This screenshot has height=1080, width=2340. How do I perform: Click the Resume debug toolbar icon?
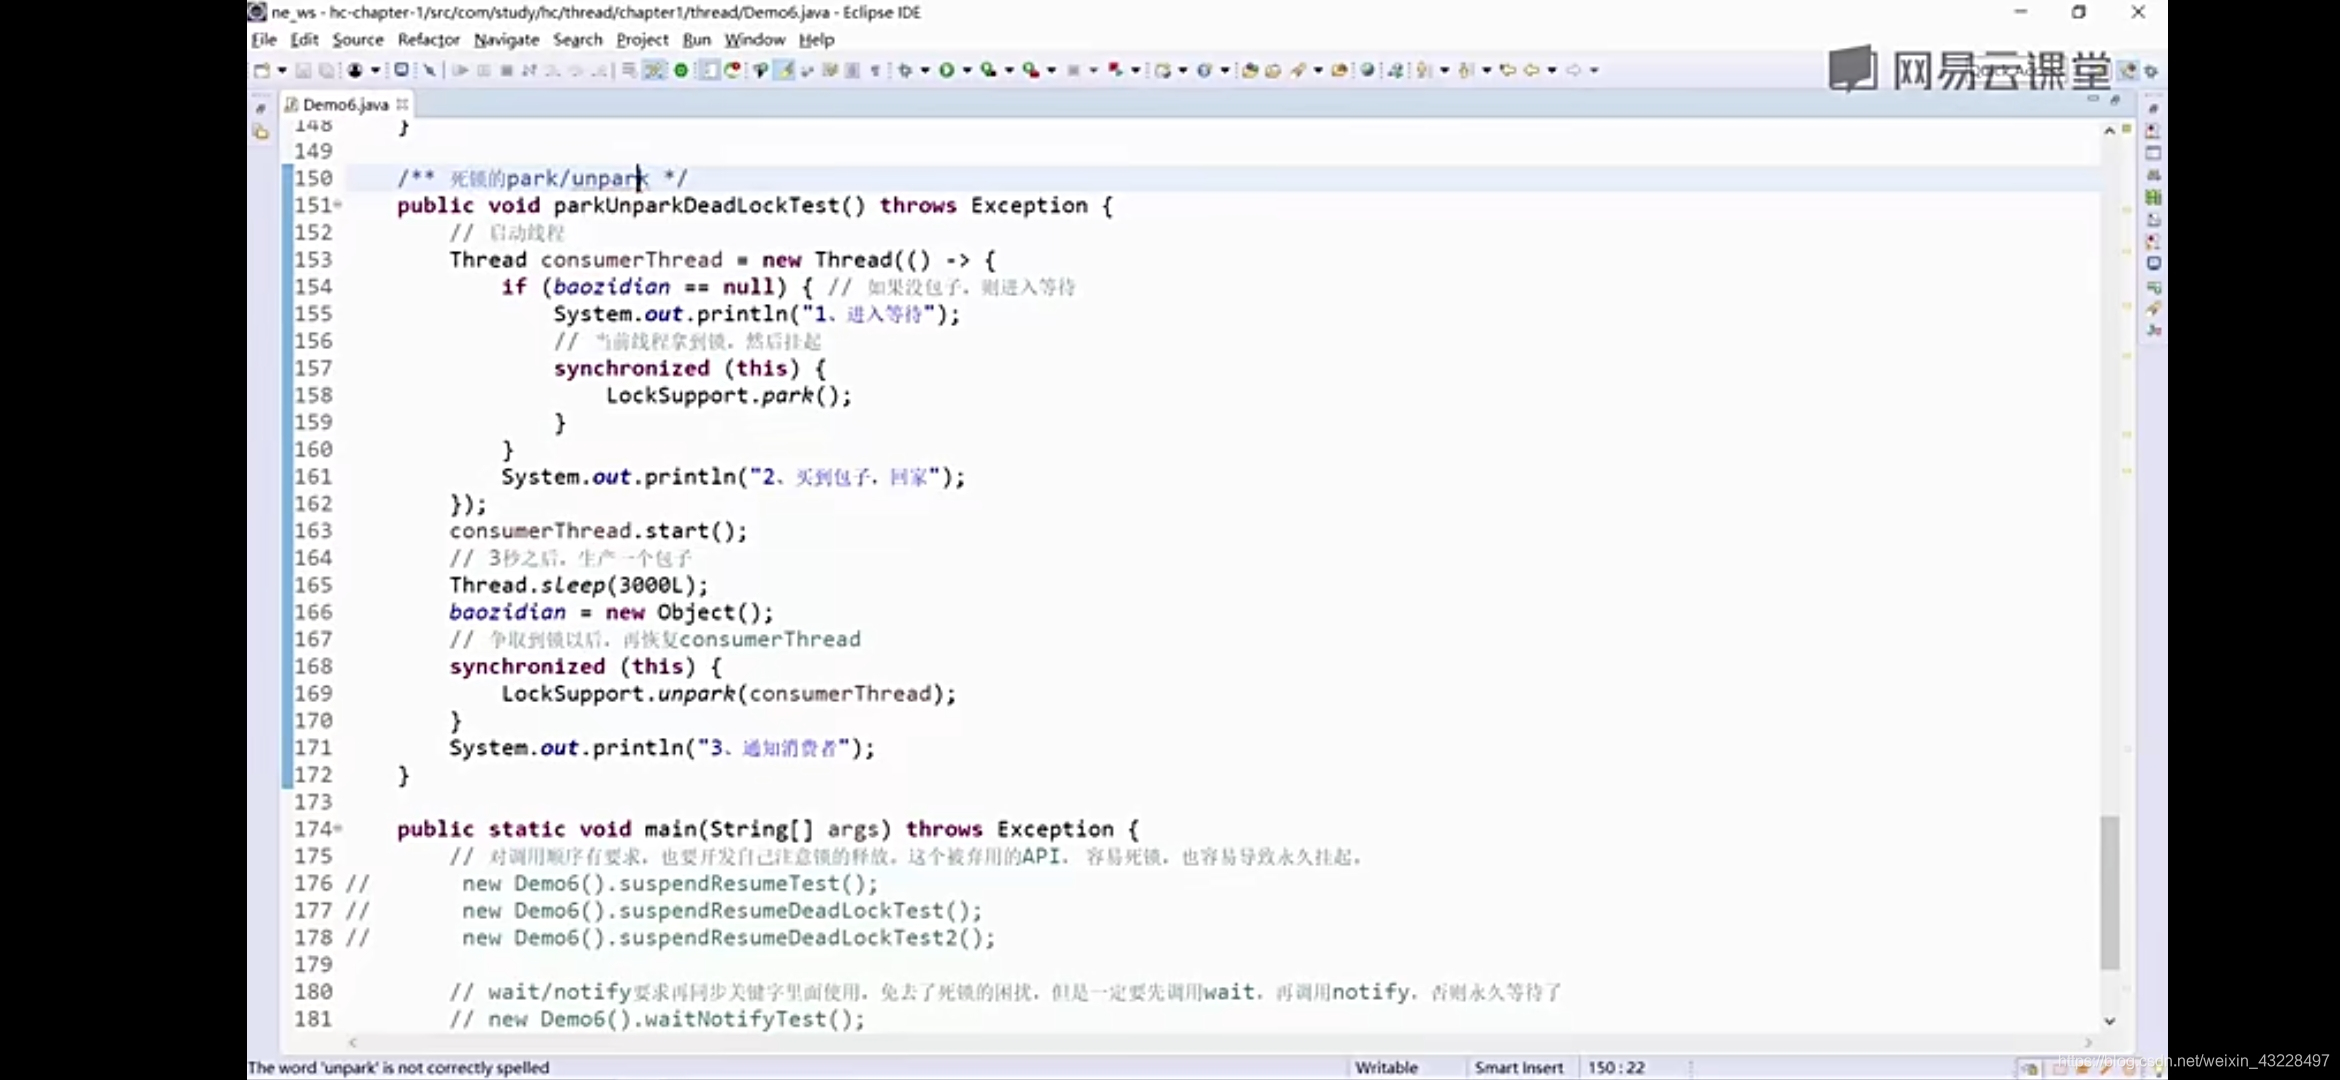tap(461, 70)
